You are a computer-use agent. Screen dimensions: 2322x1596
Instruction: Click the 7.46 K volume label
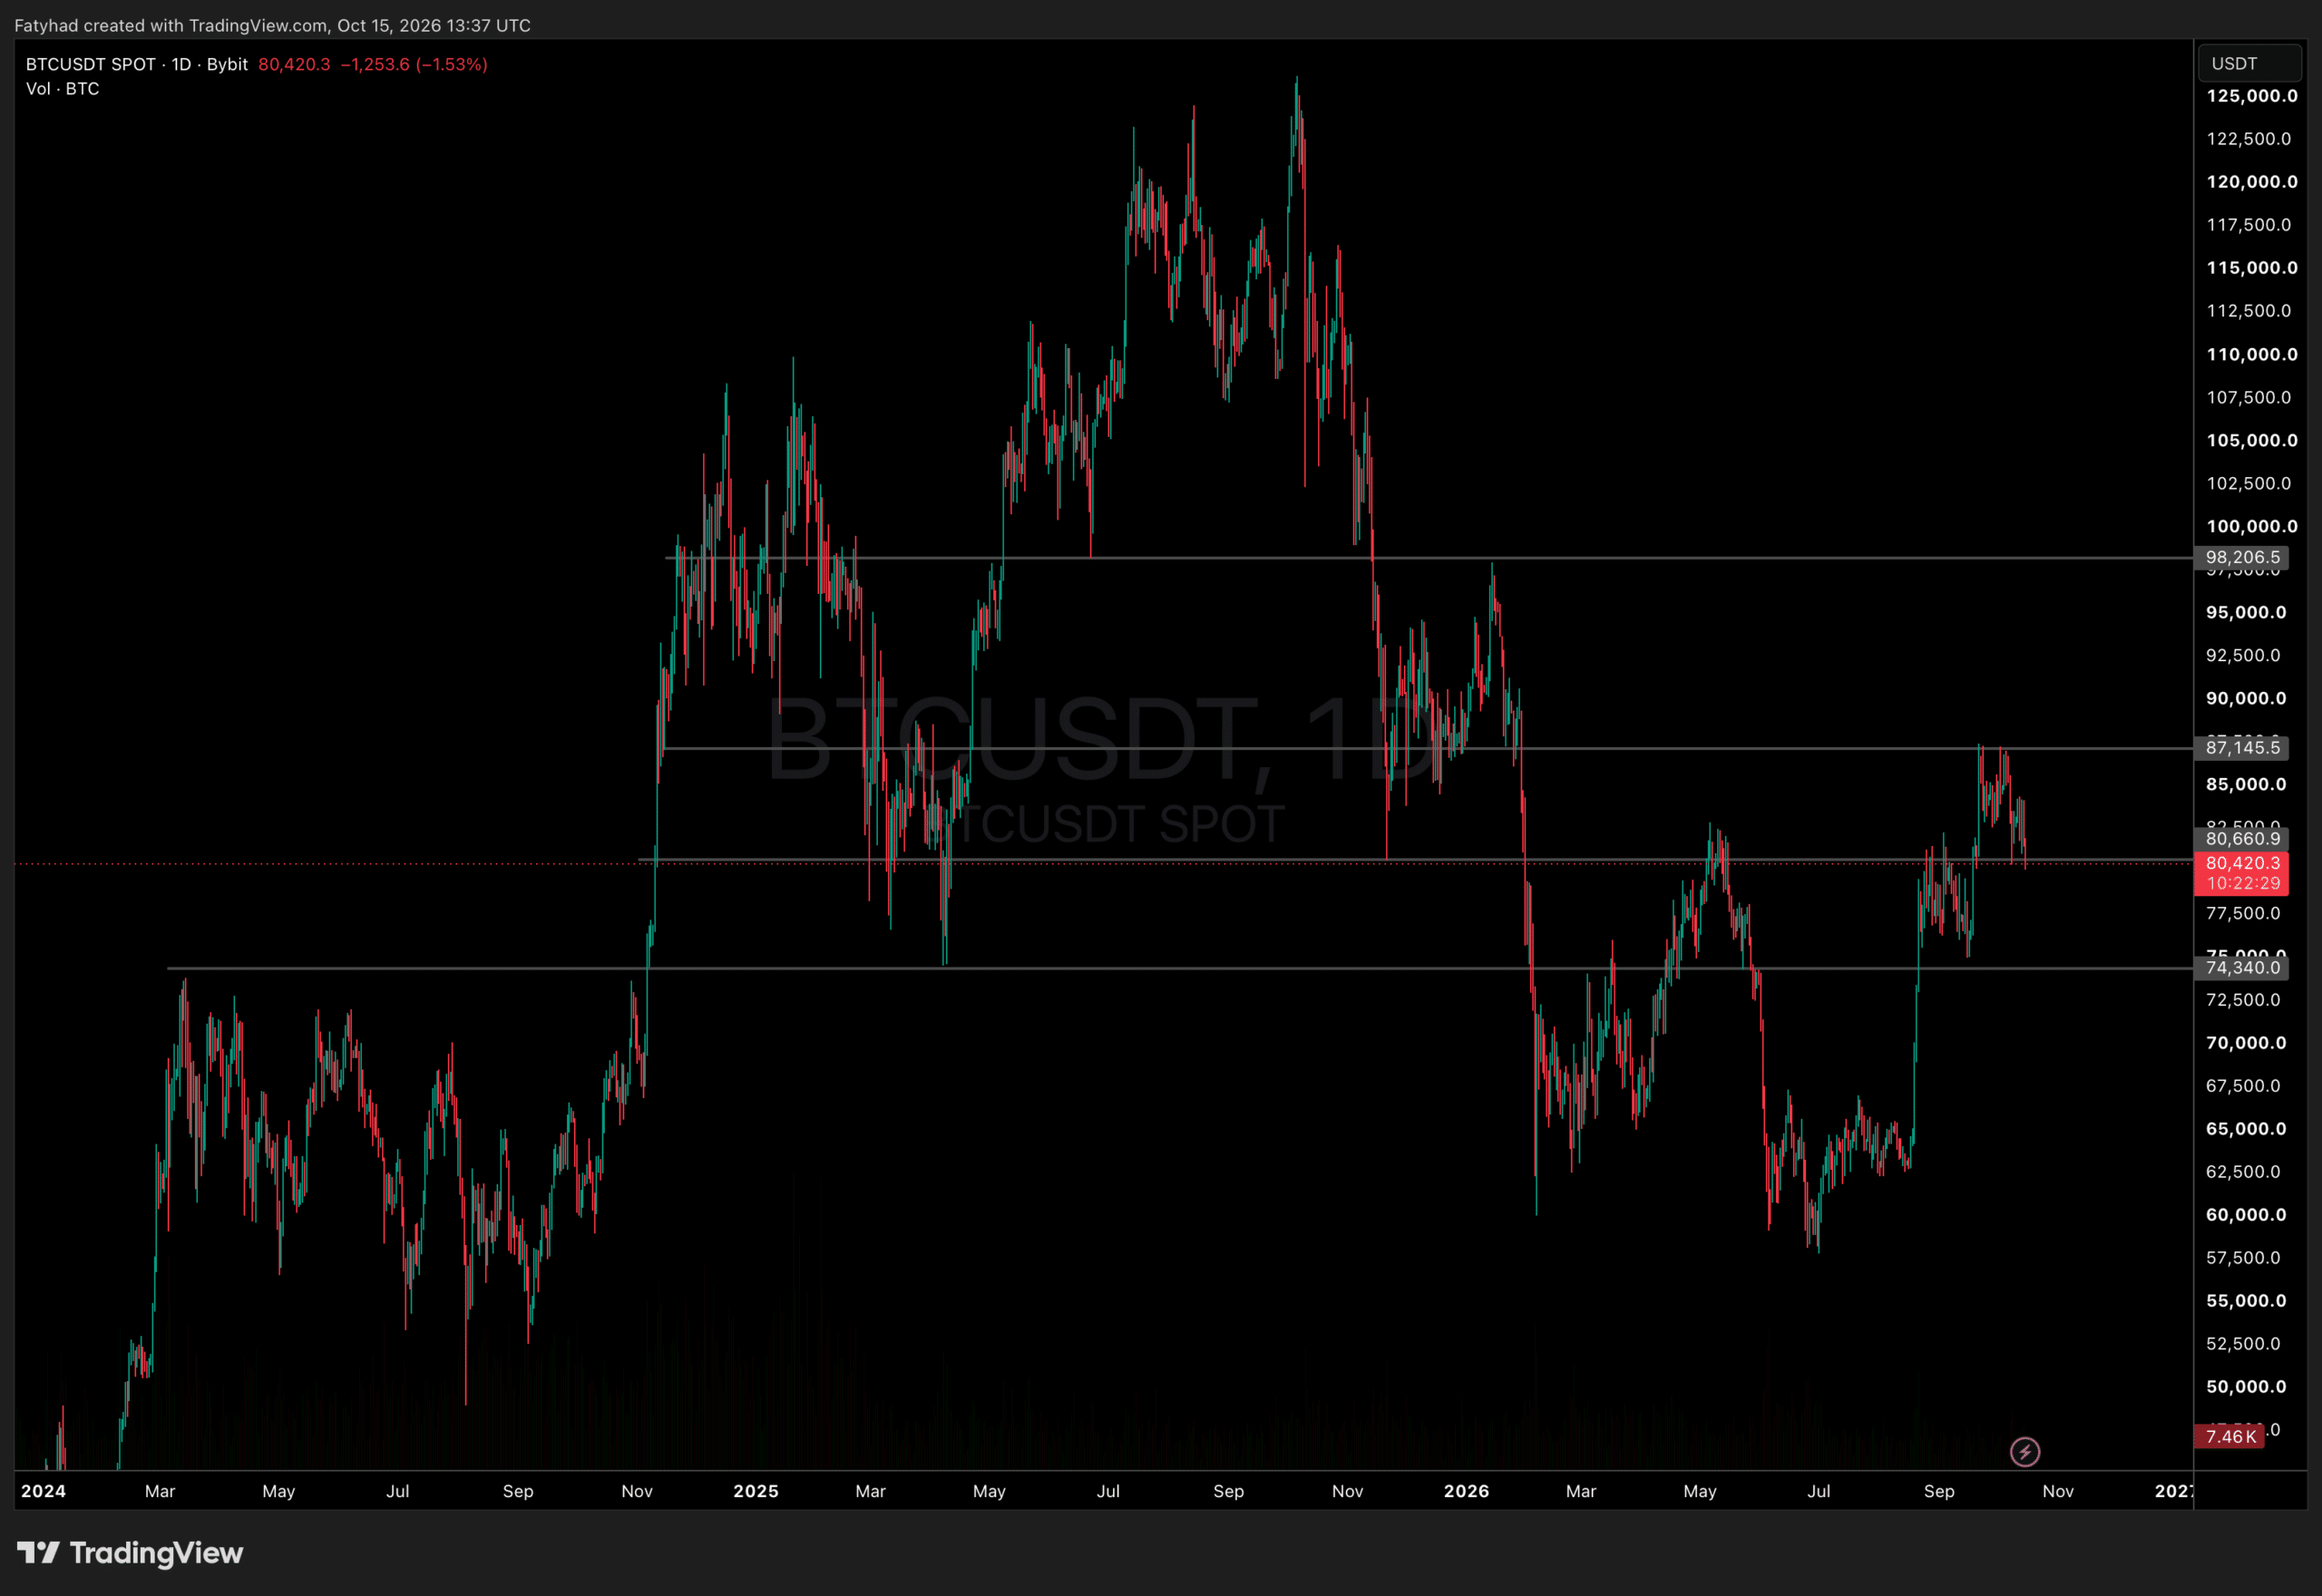coord(2230,1437)
